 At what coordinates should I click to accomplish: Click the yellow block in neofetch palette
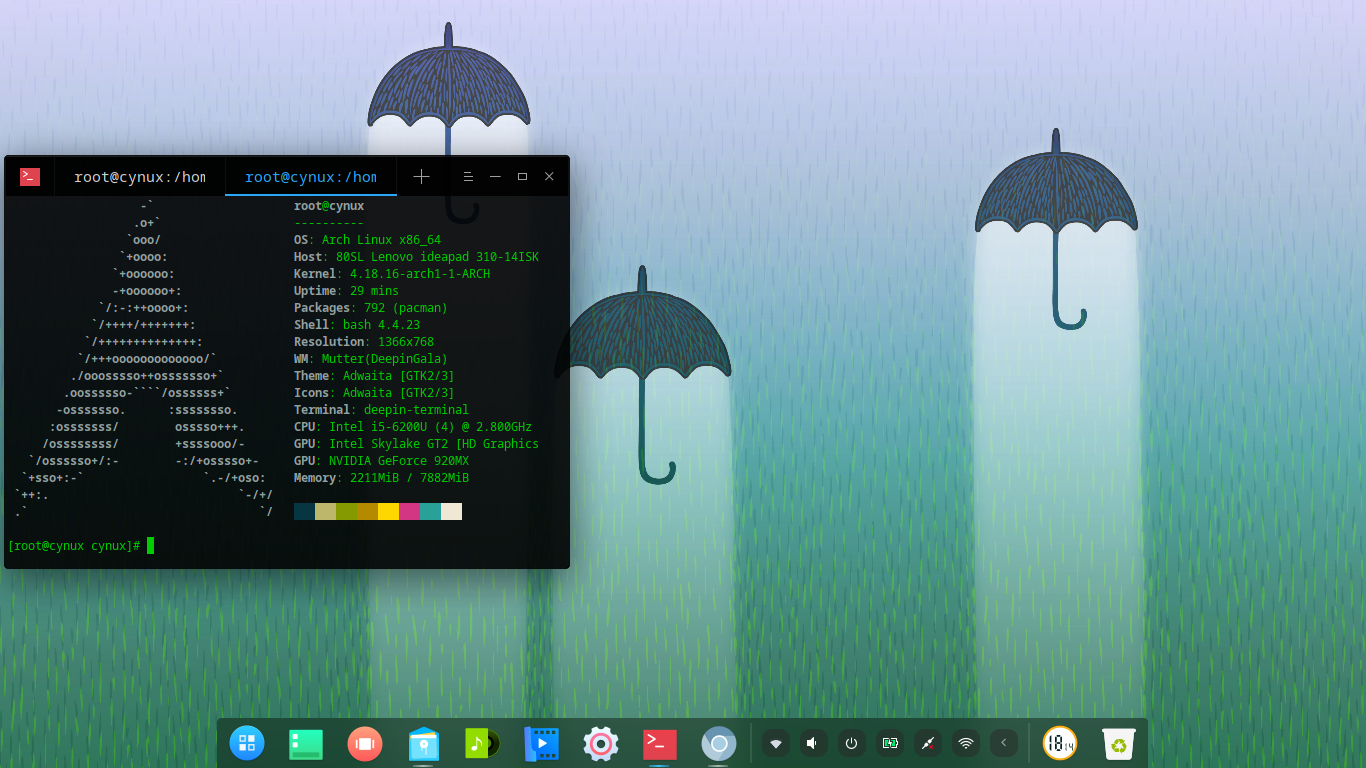(388, 512)
